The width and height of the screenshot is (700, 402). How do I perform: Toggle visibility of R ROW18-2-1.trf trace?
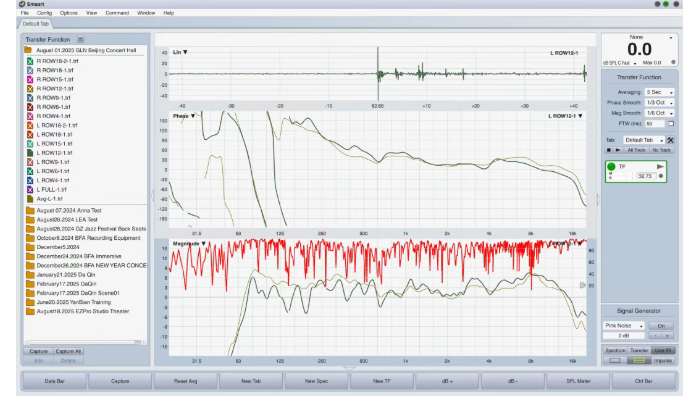click(x=30, y=62)
